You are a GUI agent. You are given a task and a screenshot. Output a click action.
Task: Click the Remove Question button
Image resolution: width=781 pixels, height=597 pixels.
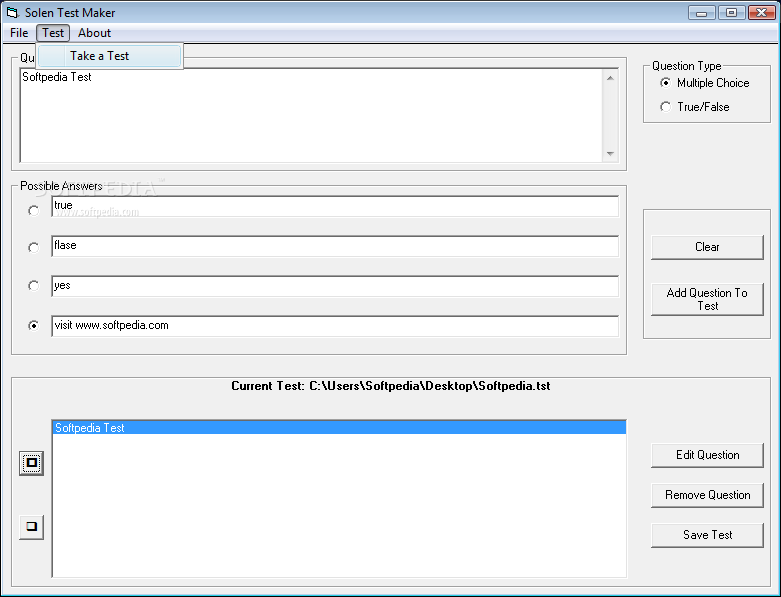707,495
